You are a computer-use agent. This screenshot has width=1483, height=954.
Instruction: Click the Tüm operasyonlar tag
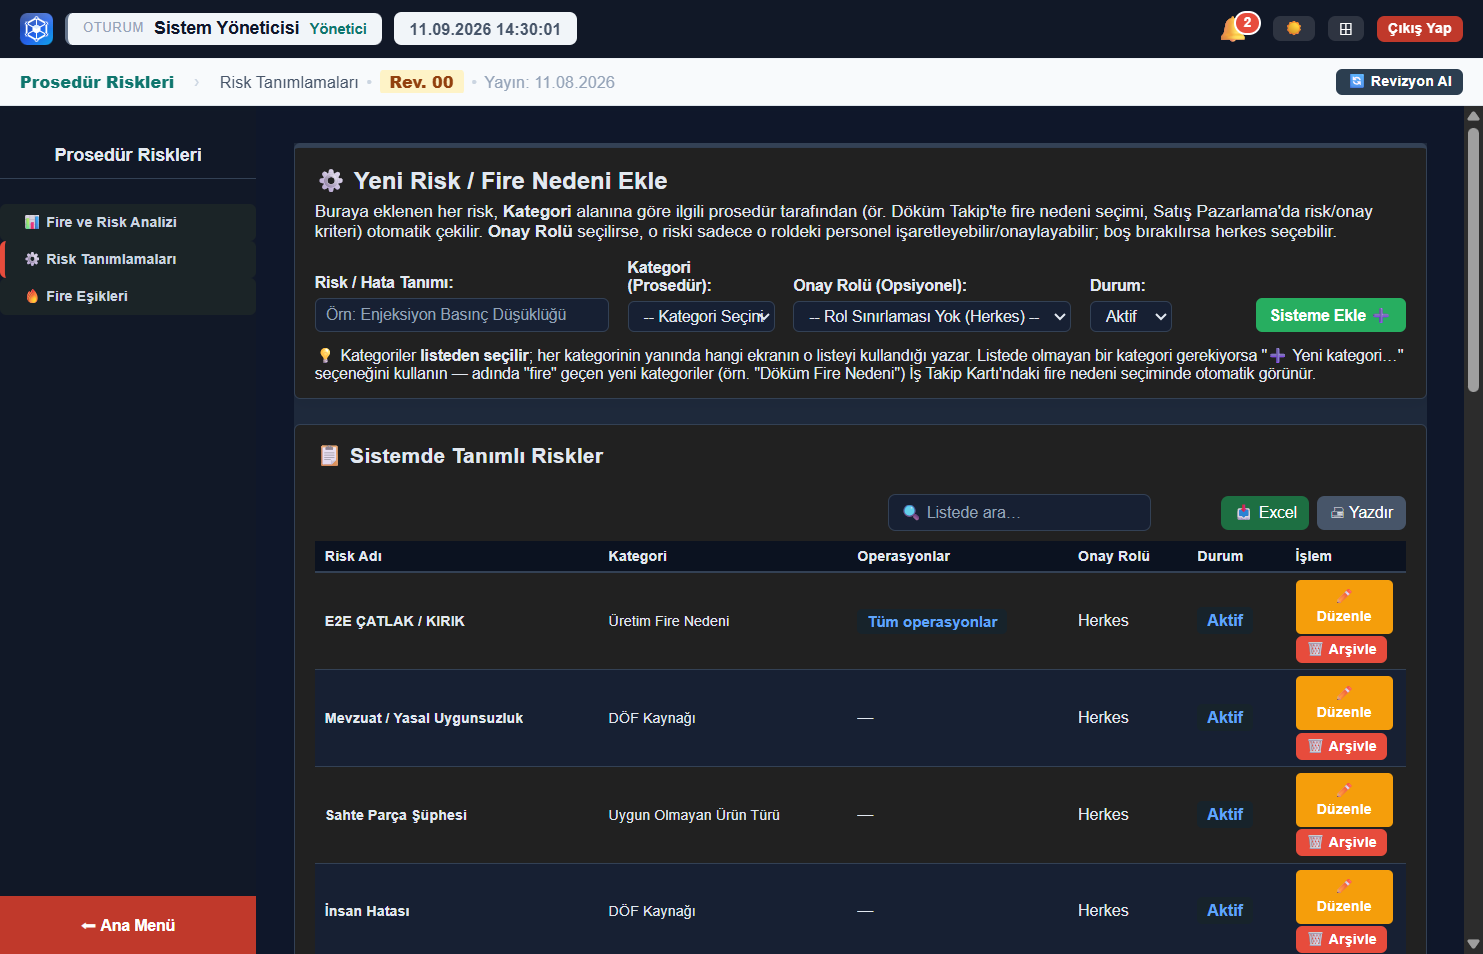tap(932, 622)
